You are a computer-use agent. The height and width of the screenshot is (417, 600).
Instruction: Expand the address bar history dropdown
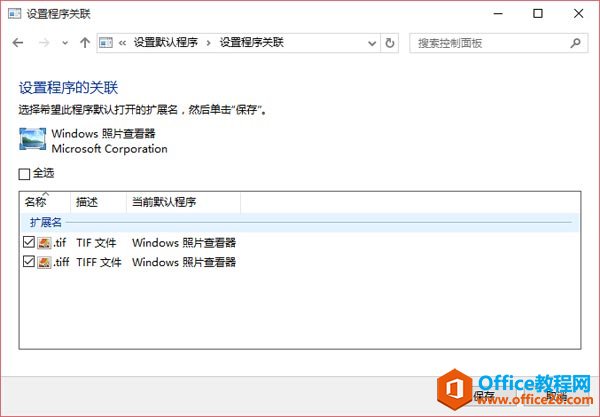[x=372, y=43]
